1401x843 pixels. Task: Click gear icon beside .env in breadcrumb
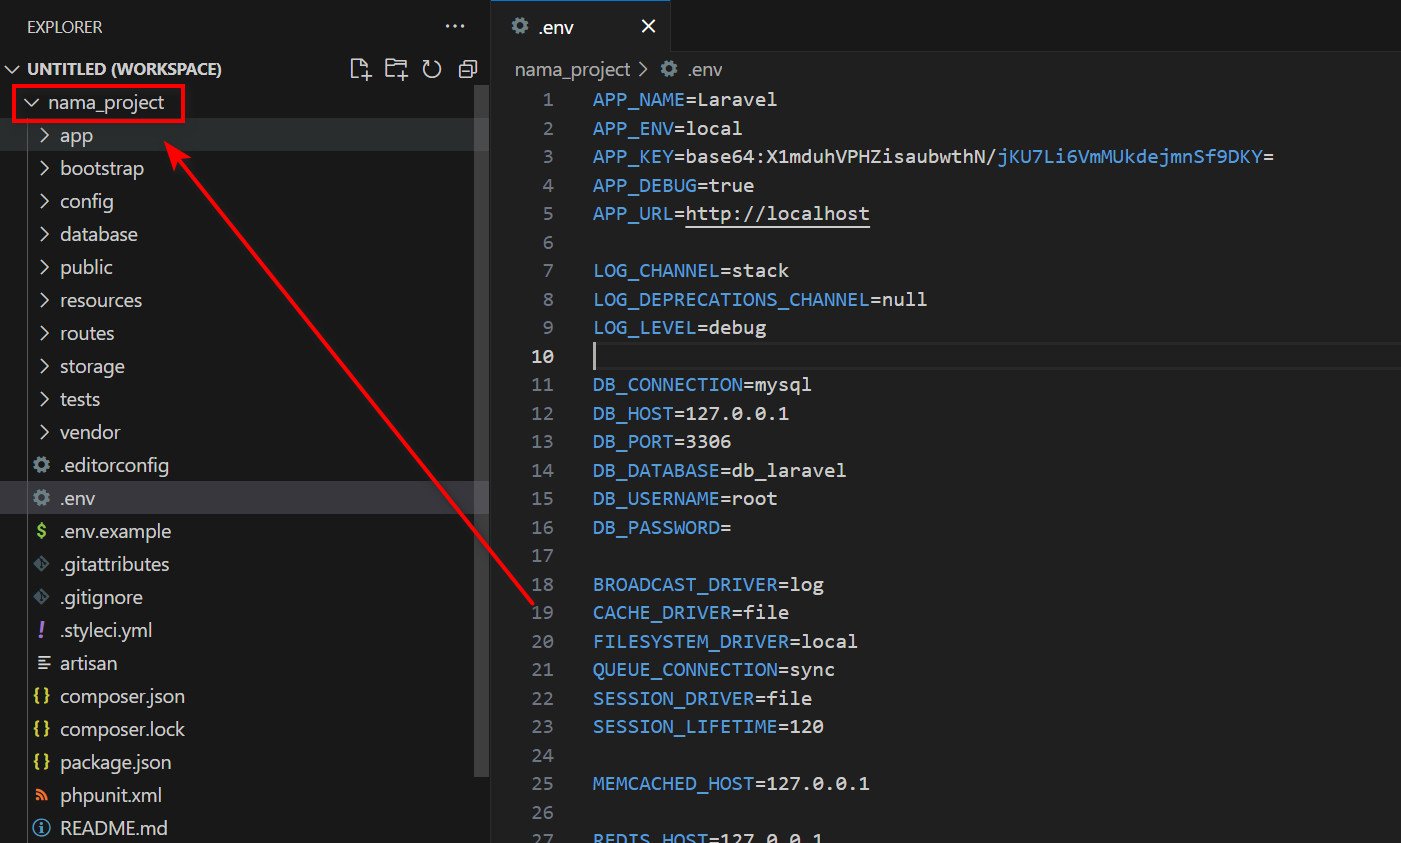click(x=669, y=69)
